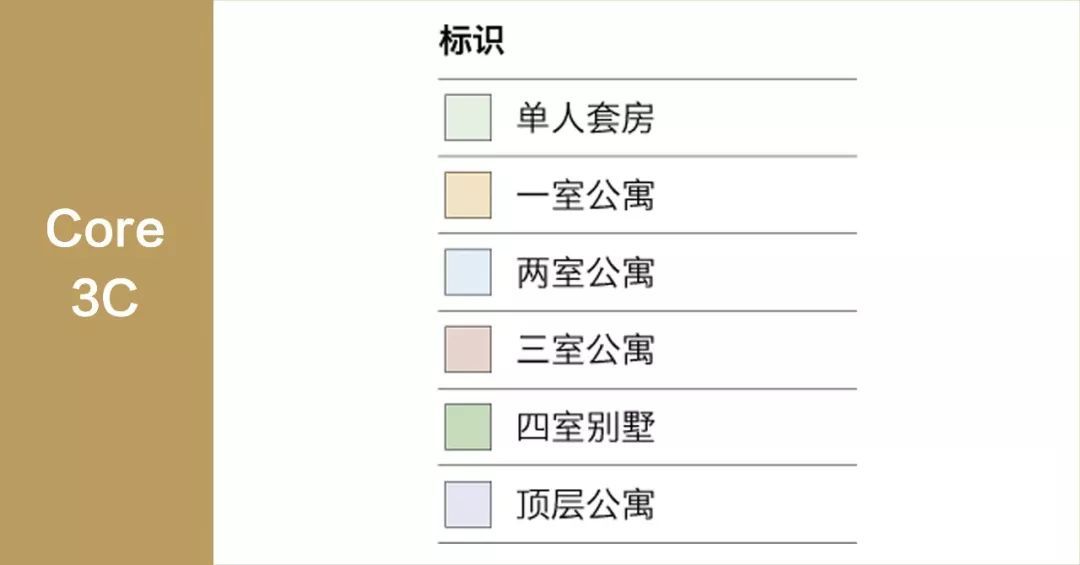Select the beige 一室公寓 color swatch

(x=468, y=195)
